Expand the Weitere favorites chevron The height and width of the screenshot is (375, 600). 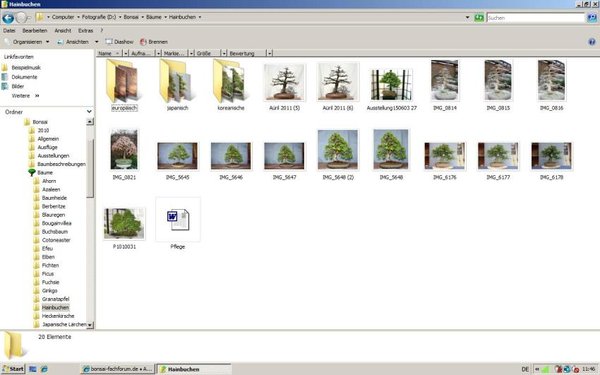click(37, 96)
